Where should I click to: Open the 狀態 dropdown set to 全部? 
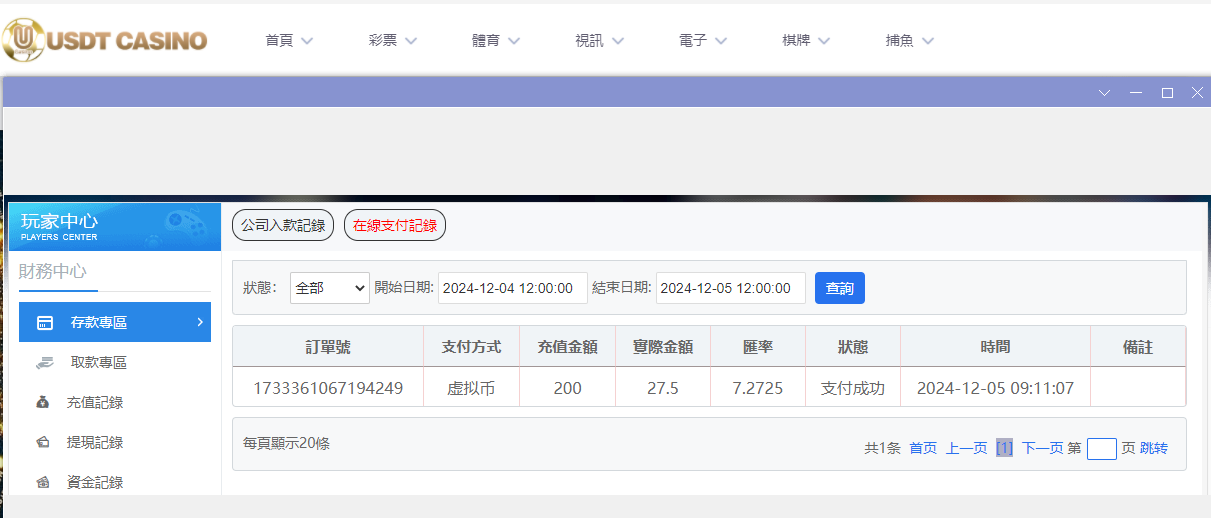tap(330, 288)
